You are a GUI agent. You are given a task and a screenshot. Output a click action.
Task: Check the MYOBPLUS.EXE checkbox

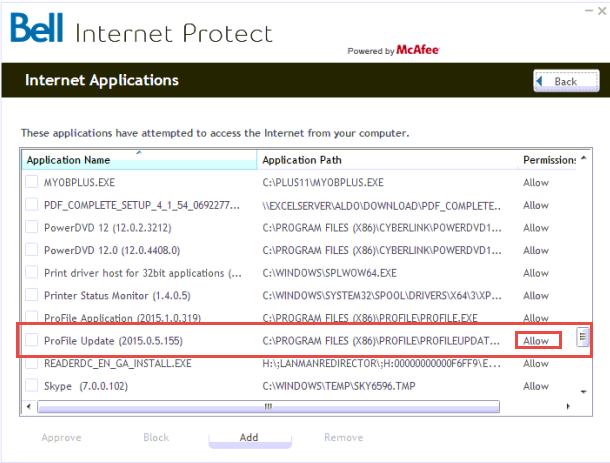(32, 182)
